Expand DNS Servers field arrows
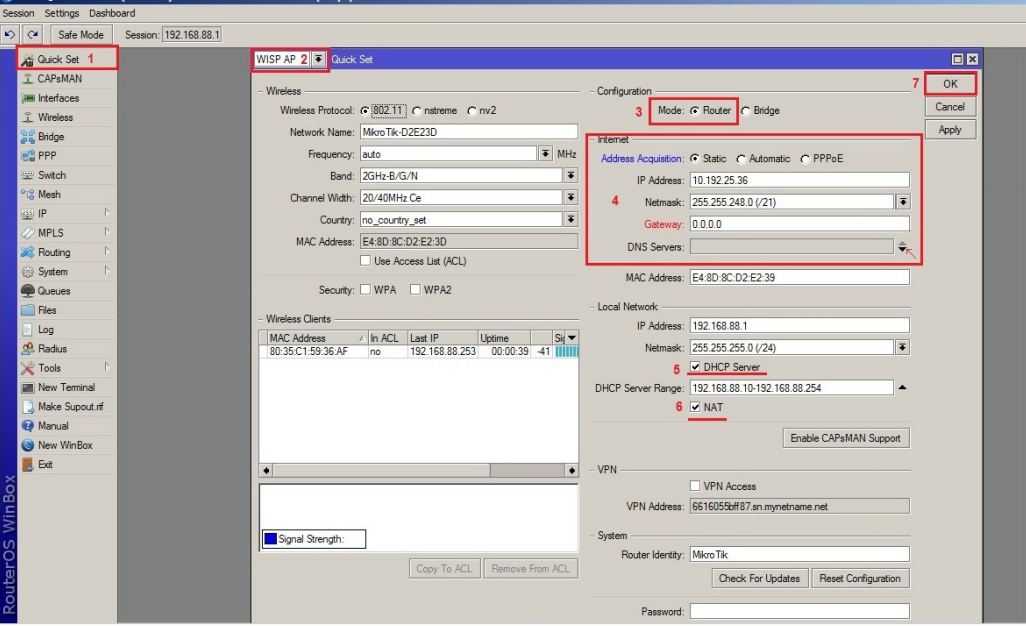The height and width of the screenshot is (626, 1026). [902, 247]
